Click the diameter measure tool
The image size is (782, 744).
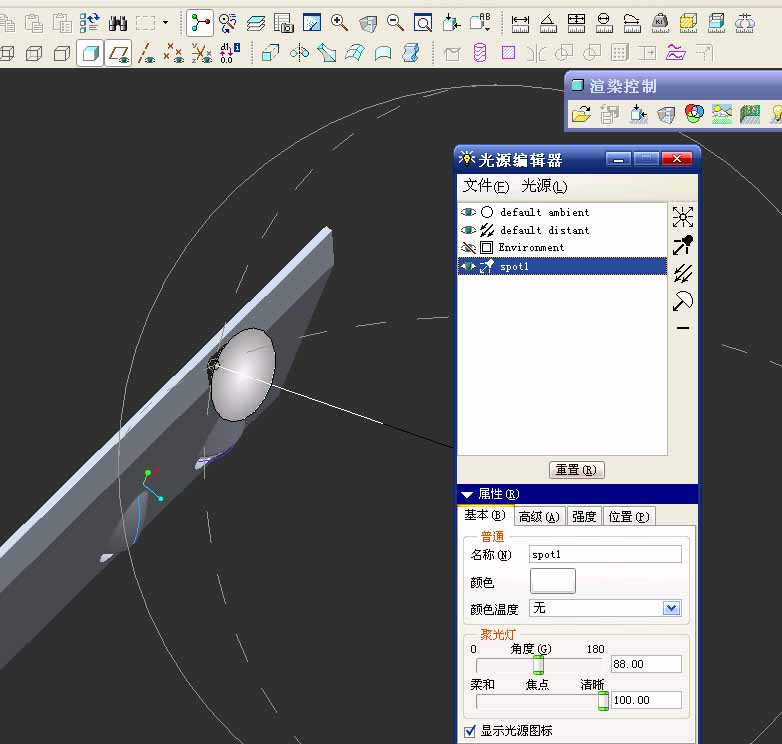click(x=604, y=23)
